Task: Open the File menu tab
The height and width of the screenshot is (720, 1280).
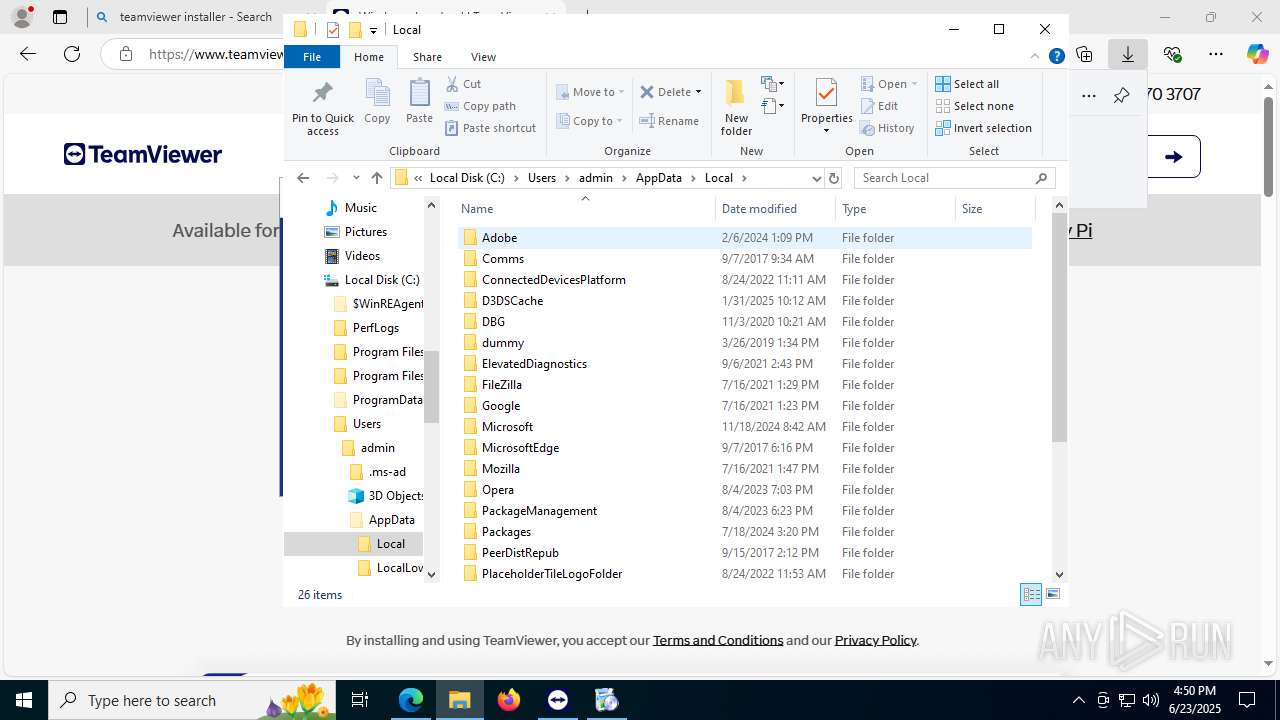Action: 312,57
